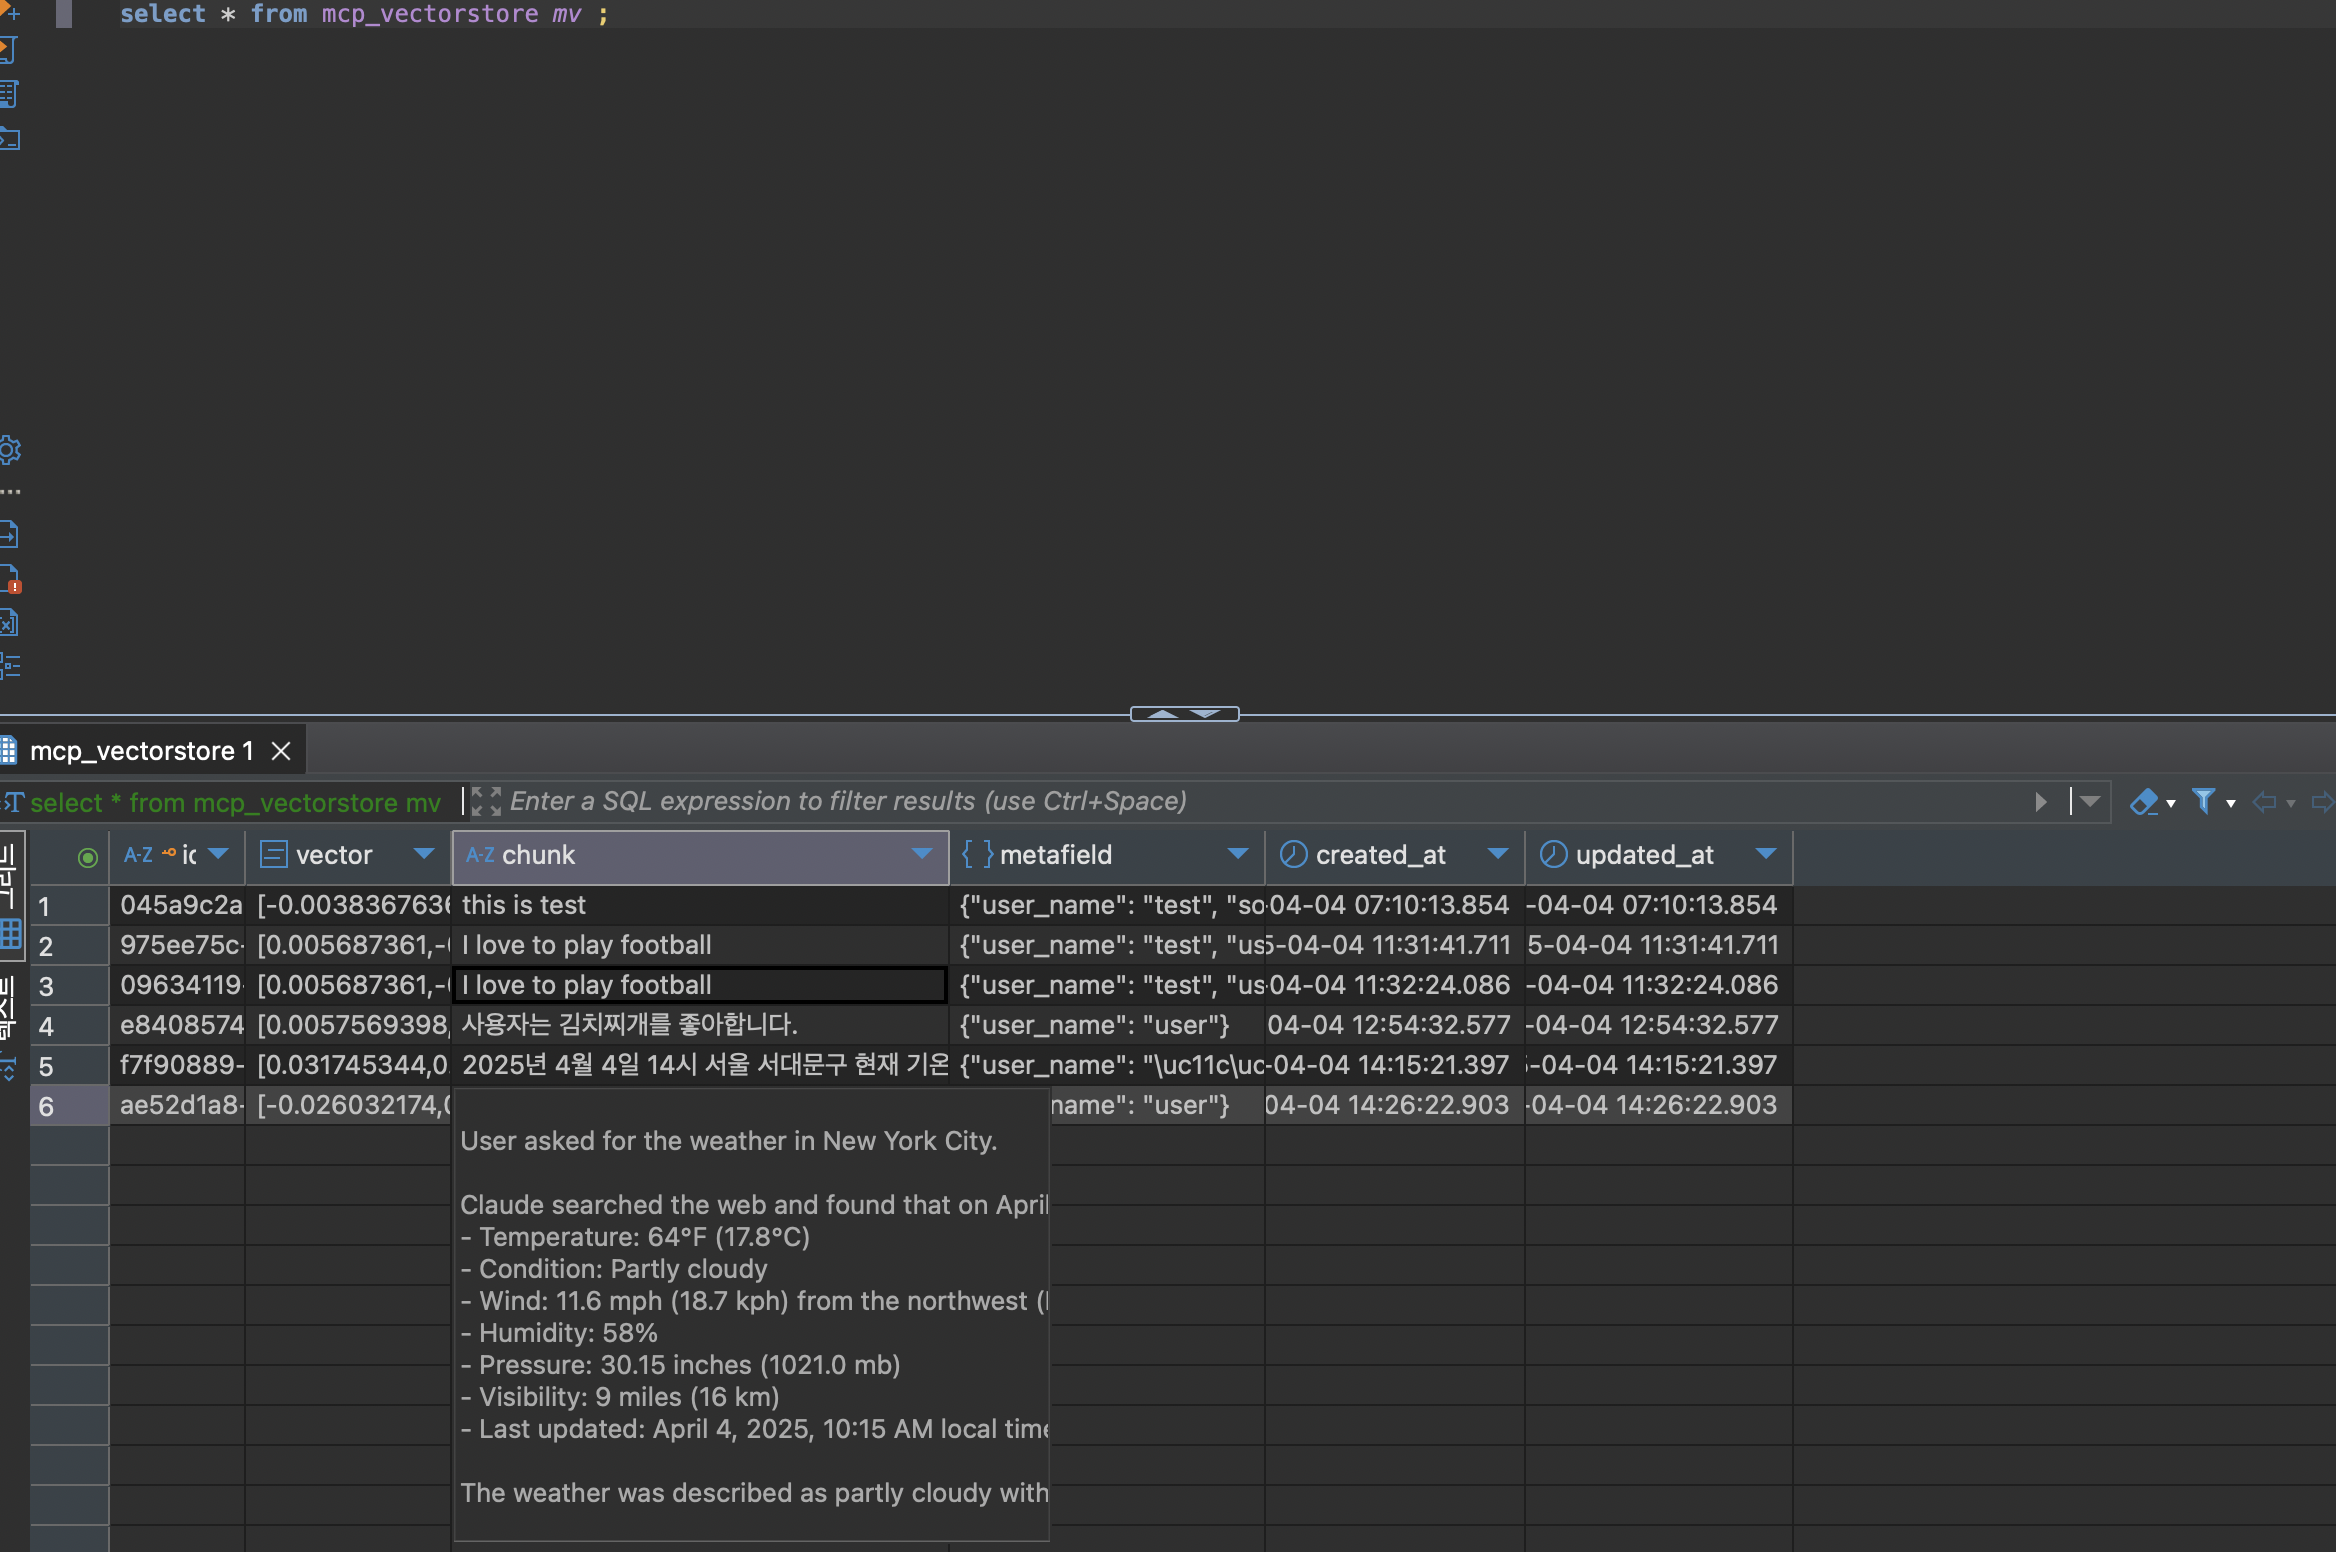Image resolution: width=2336 pixels, height=1552 pixels.
Task: Select id cell '045a9c2a'
Action: 178,905
